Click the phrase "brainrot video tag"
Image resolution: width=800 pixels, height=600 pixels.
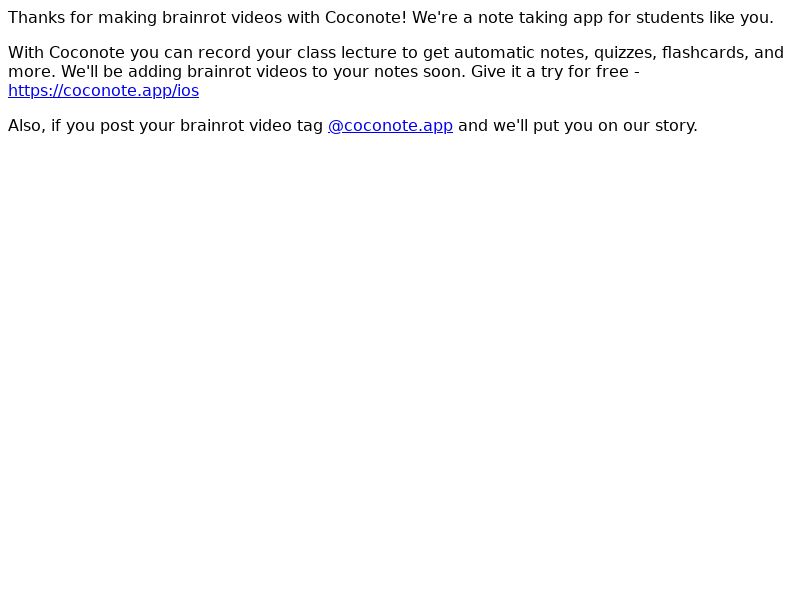251,126
